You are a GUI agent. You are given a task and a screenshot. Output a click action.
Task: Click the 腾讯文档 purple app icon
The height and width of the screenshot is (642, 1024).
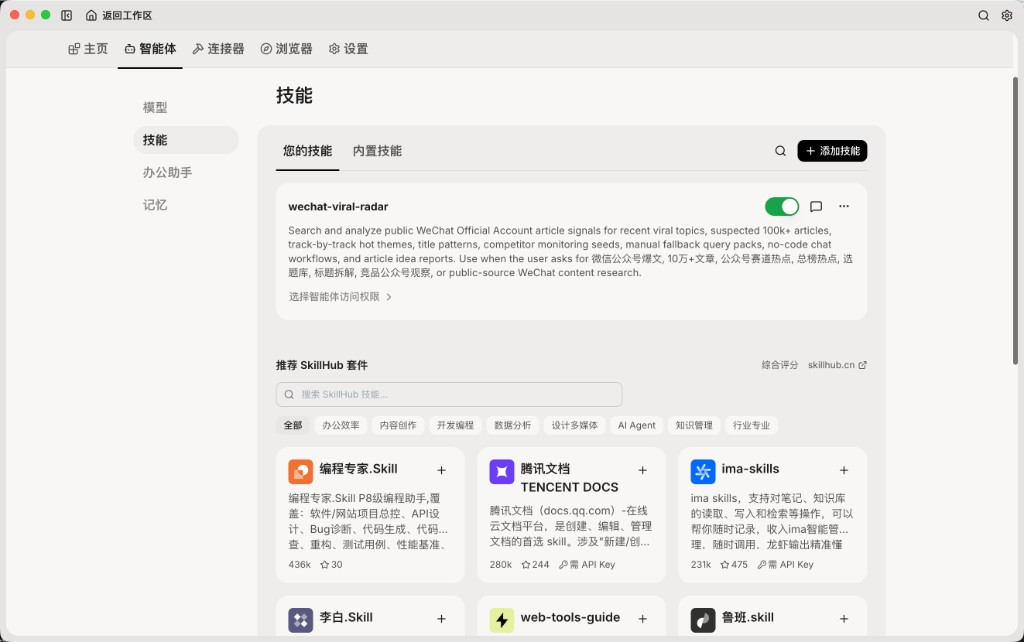[x=502, y=471]
